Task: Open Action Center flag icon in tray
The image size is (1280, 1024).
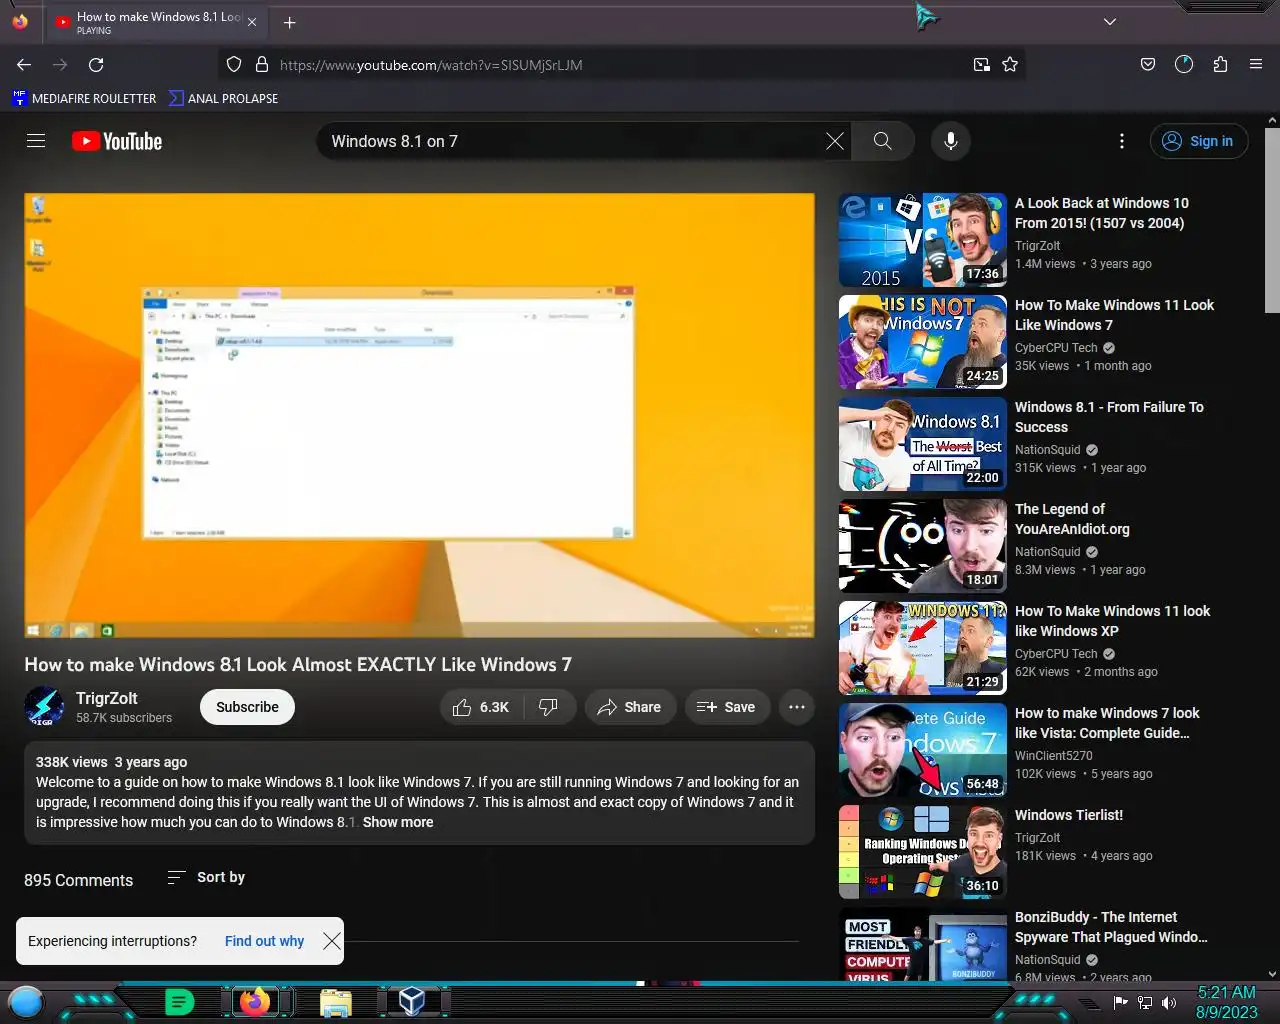Action: click(1120, 1003)
